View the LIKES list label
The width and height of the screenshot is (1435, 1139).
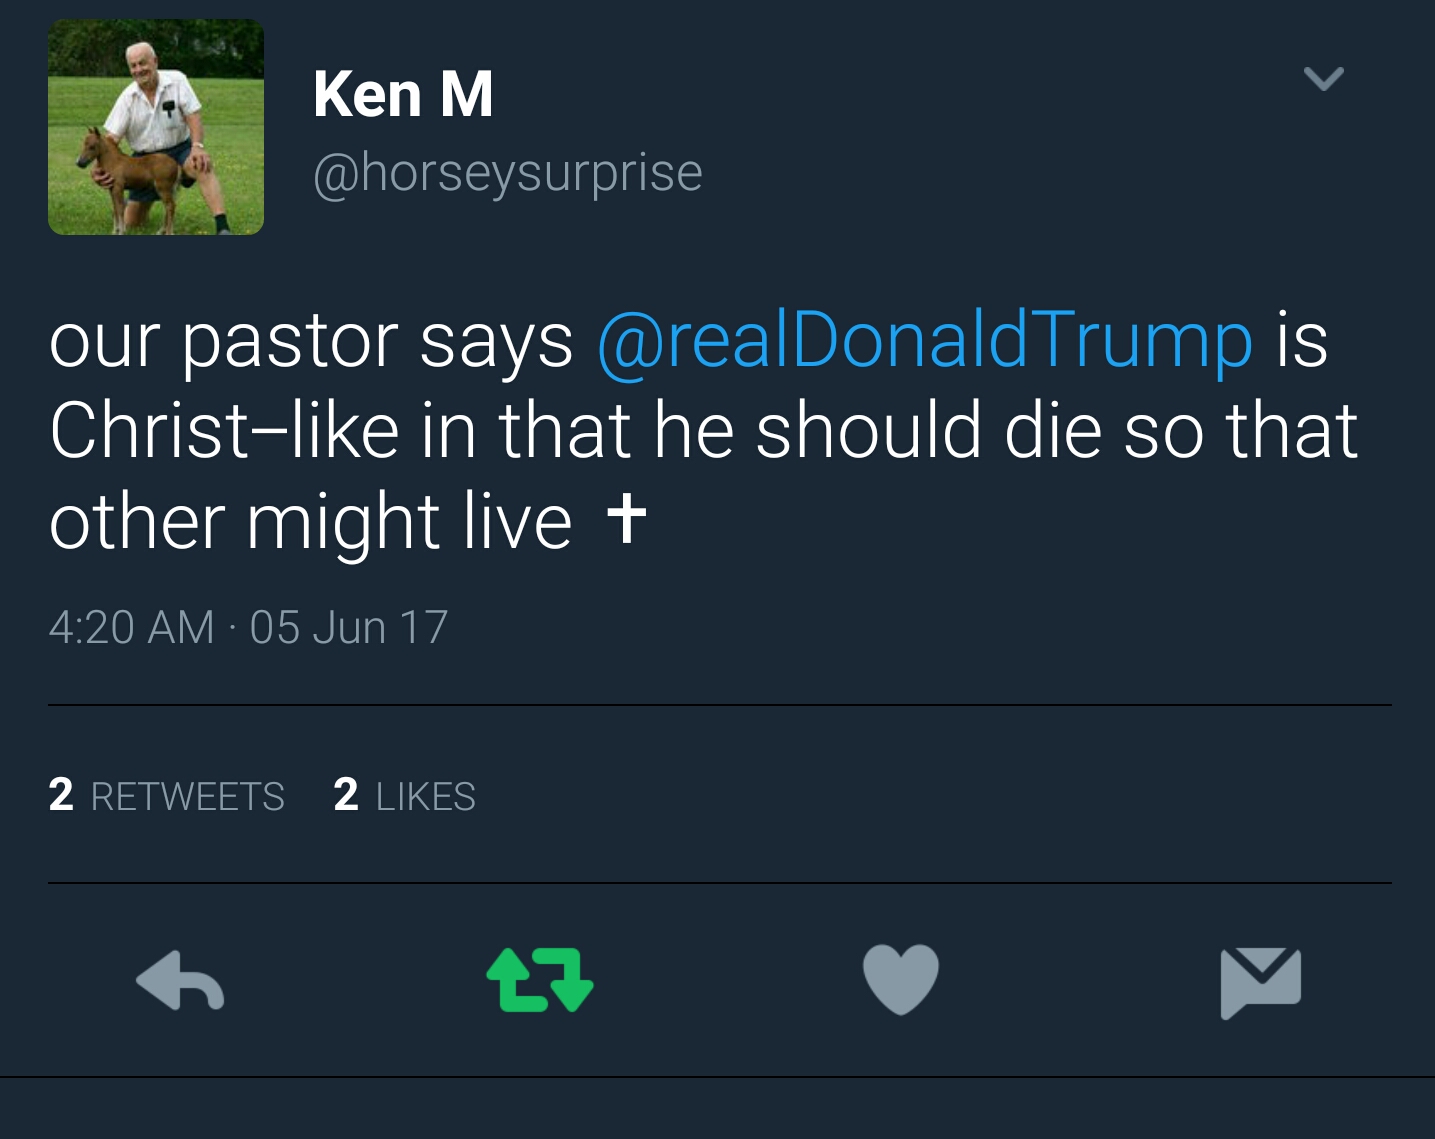[425, 797]
